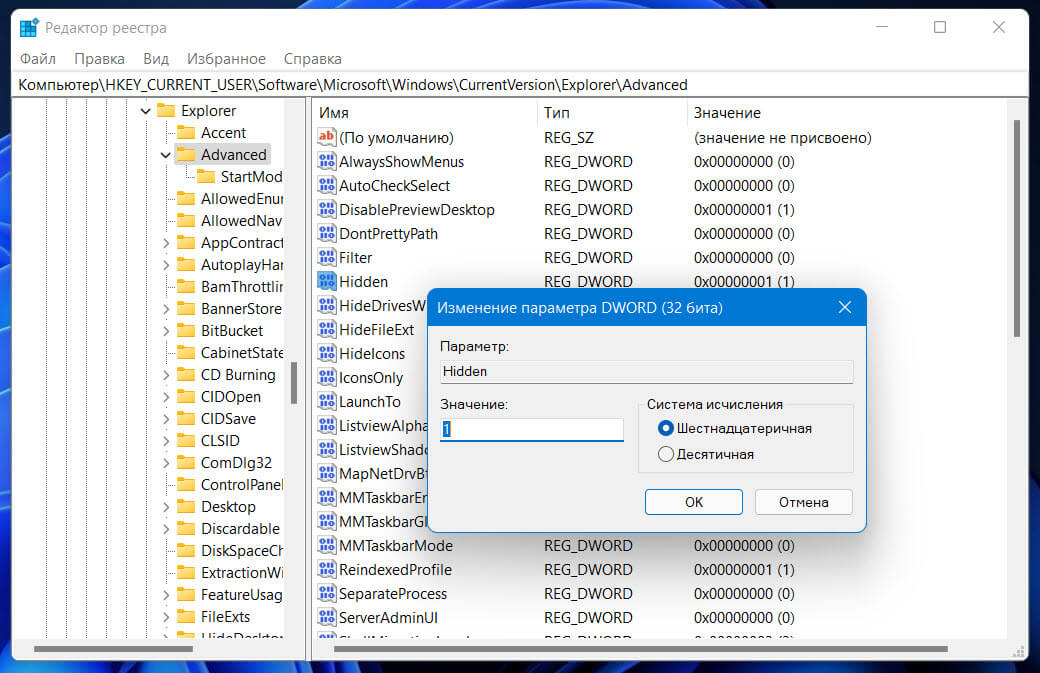Click the Параметр name field showing Hidden

(647, 371)
